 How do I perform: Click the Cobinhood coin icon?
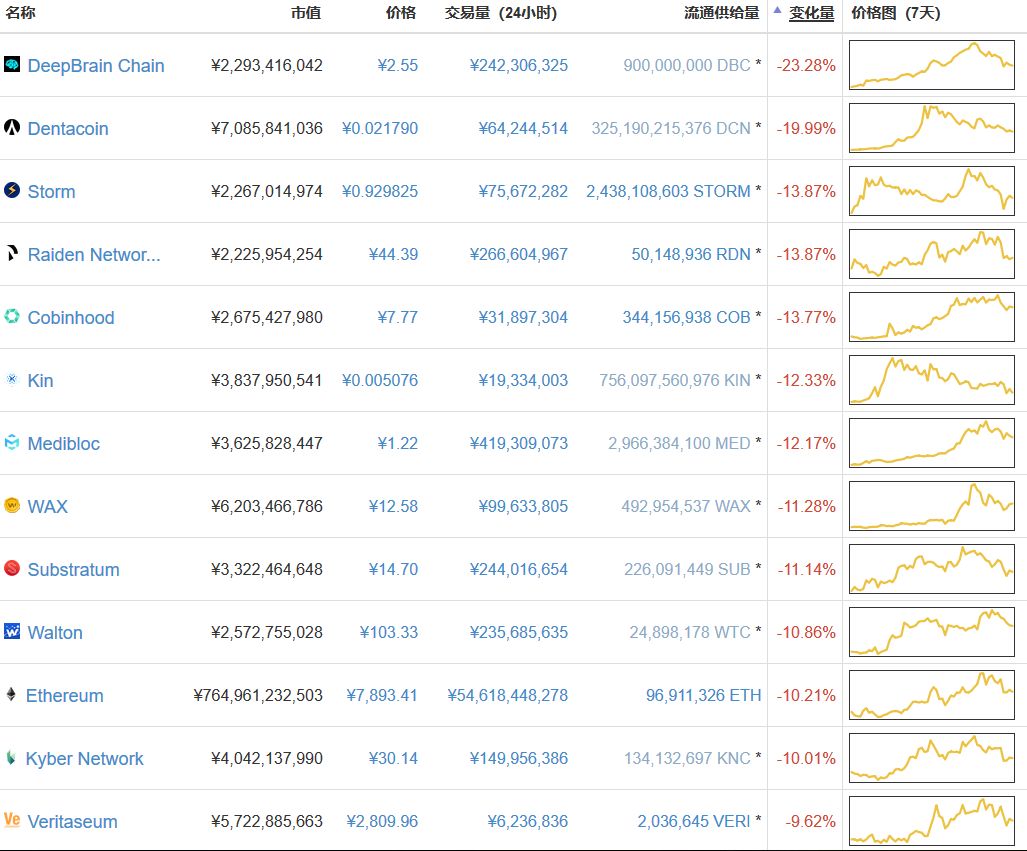pos(12,317)
